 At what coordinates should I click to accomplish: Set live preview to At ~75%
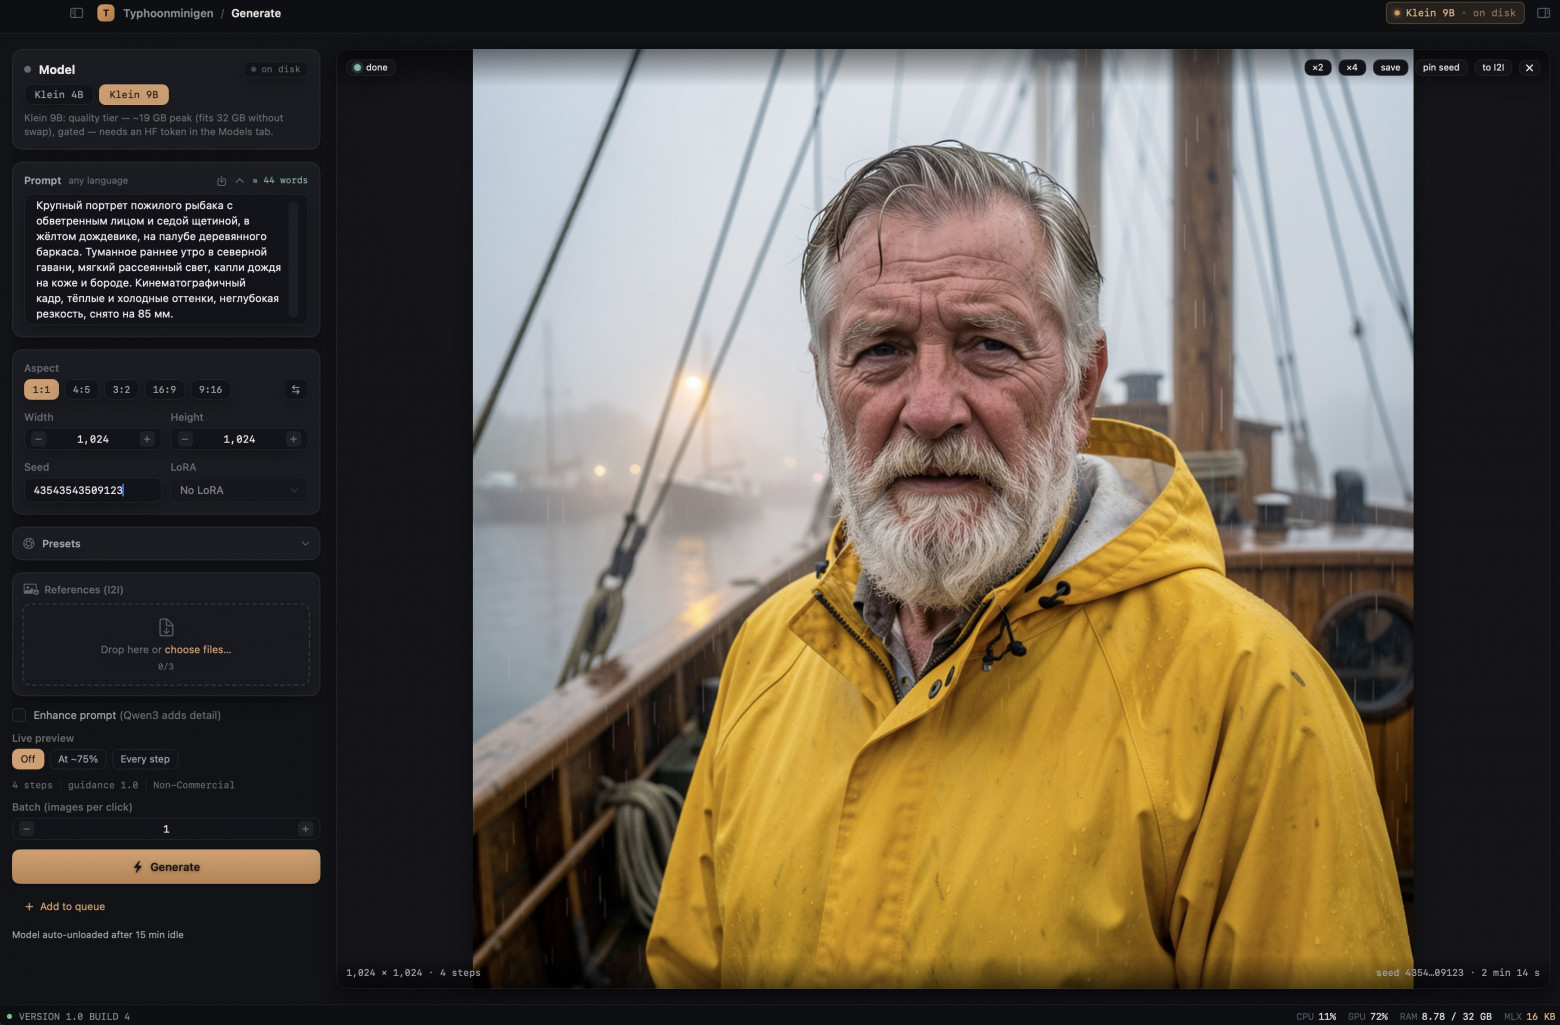click(78, 759)
